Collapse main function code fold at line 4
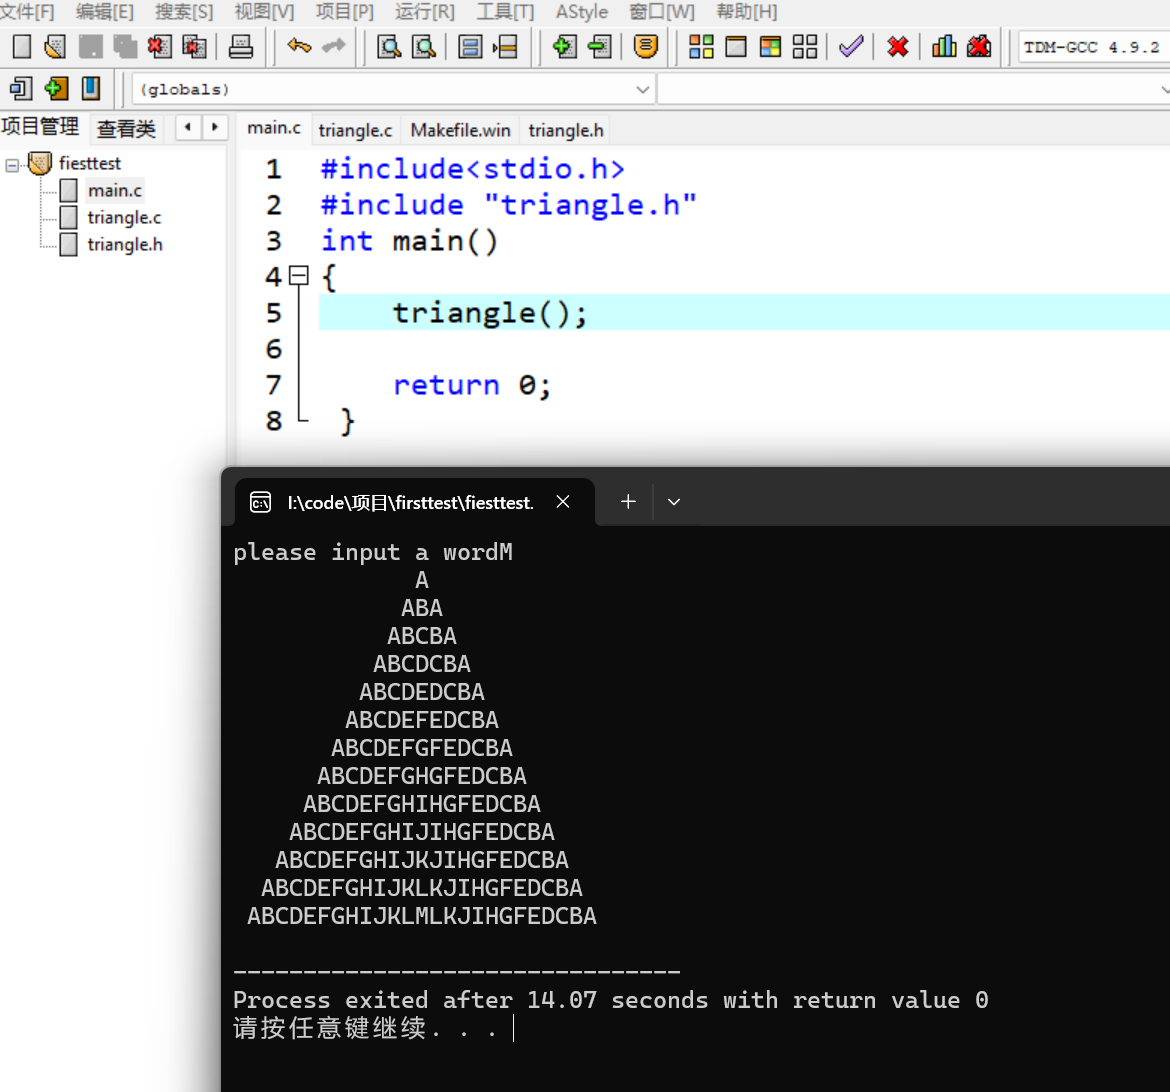Image resolution: width=1170 pixels, height=1092 pixels. tap(298, 276)
